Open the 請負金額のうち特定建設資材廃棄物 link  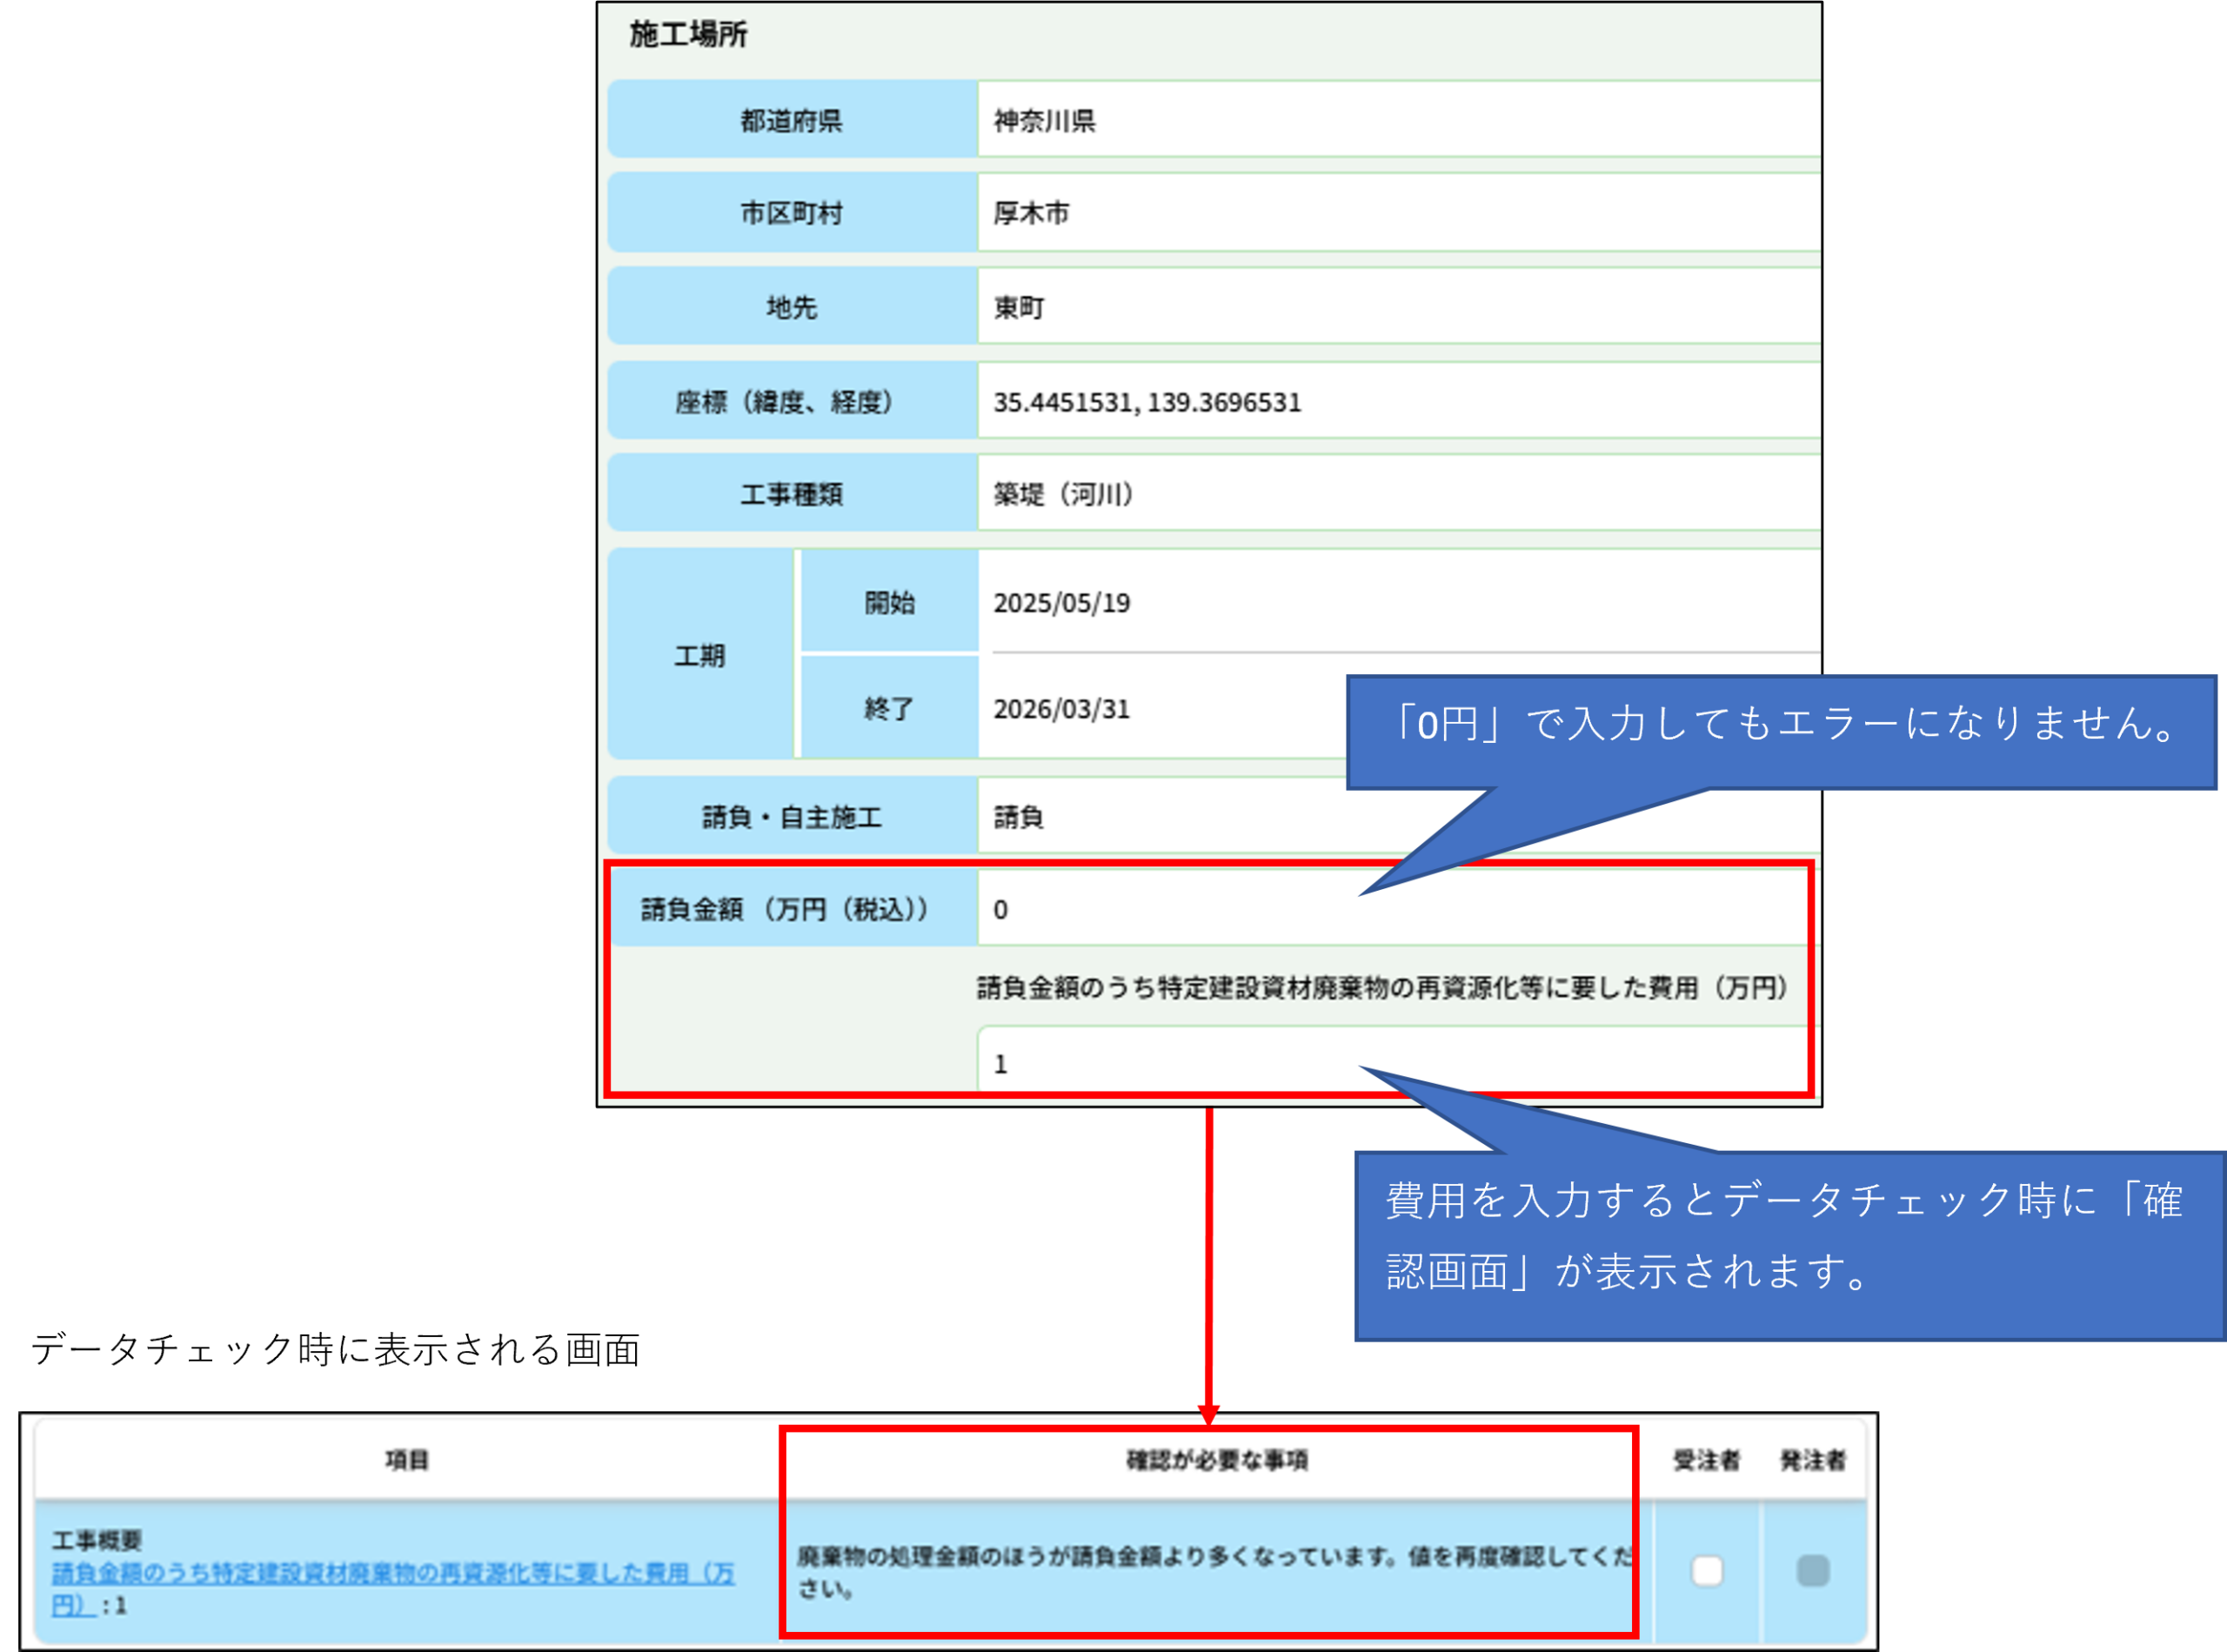point(392,1574)
